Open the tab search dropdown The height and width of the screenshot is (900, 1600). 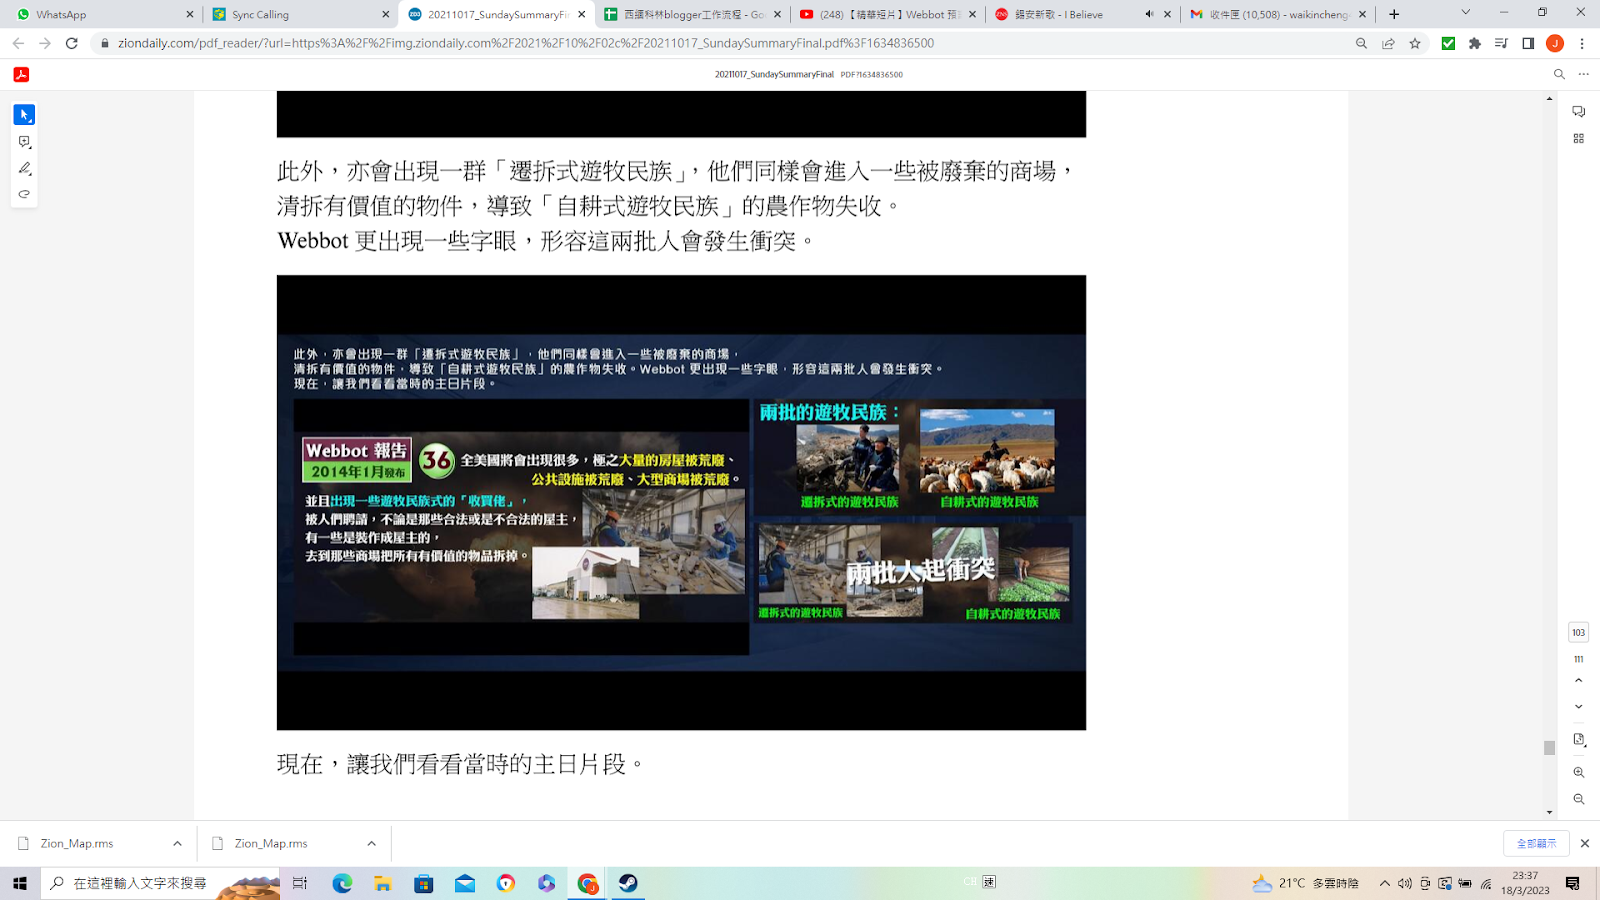(1465, 13)
